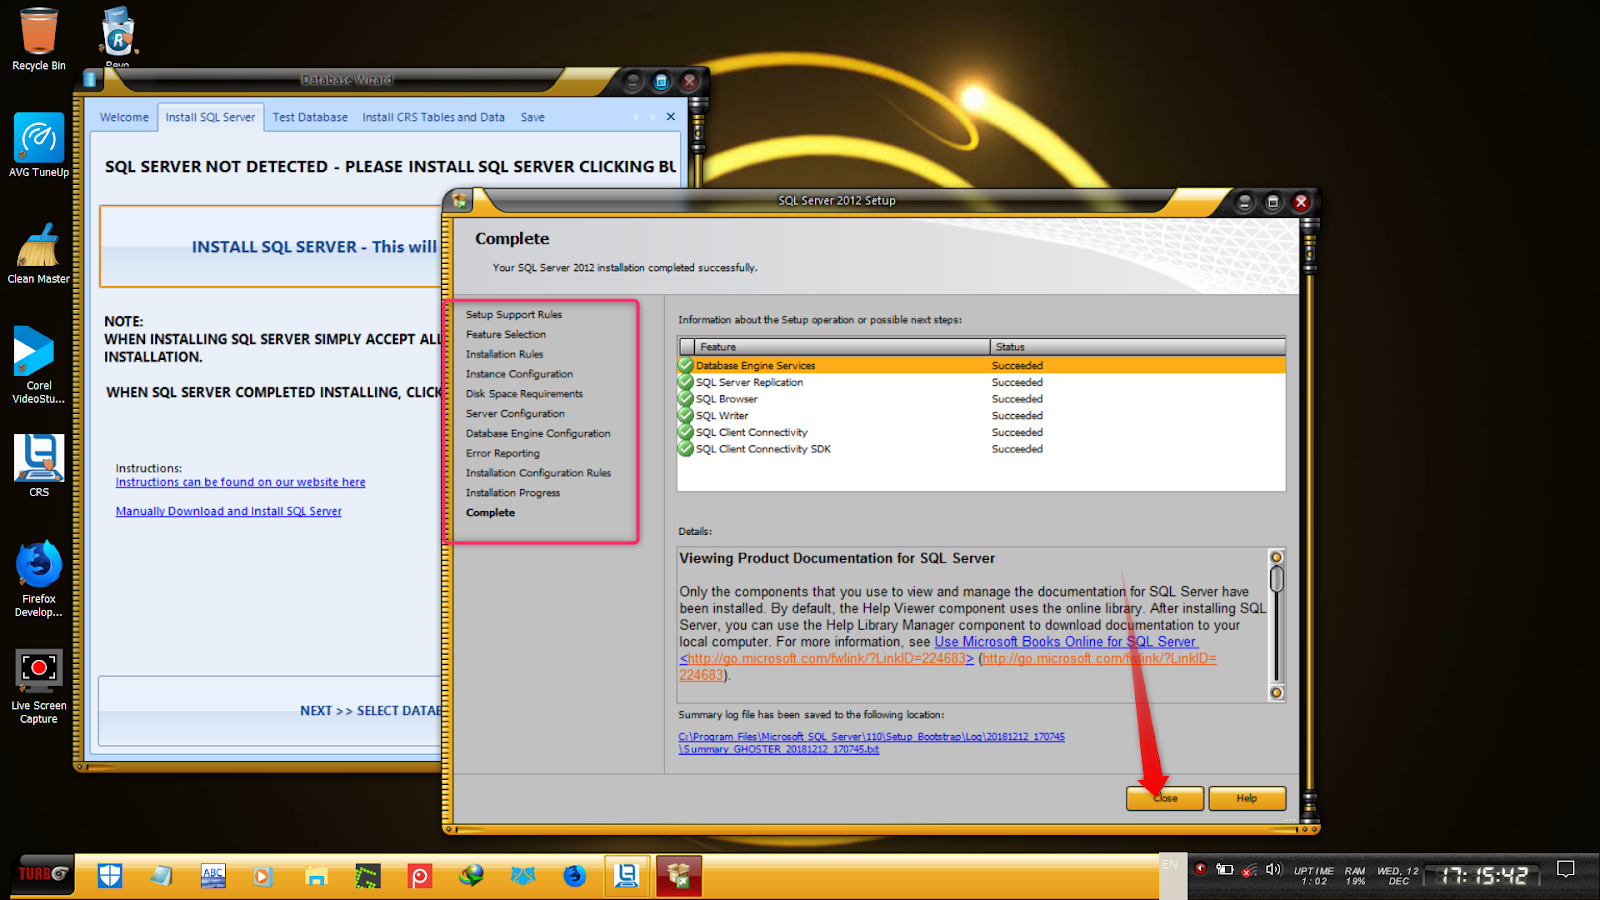Switch to the Welcome tab in Database Wizard
The image size is (1600, 900).
click(124, 117)
